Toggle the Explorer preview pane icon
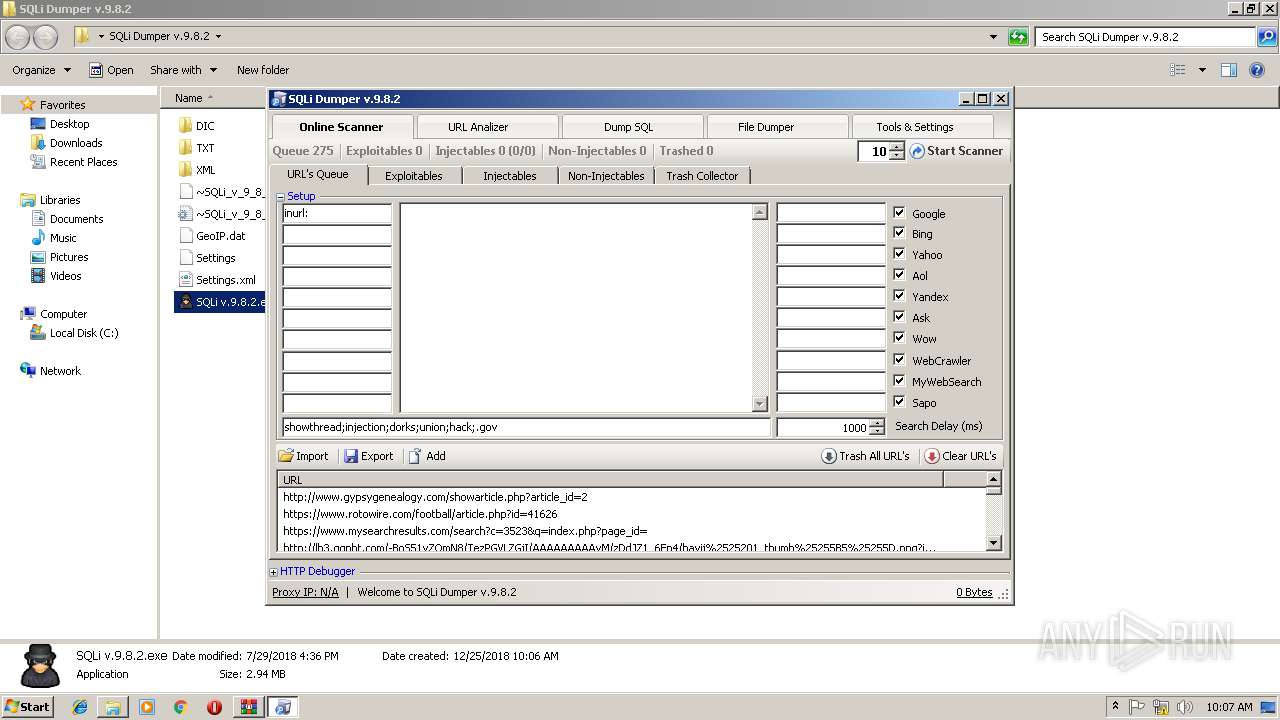Viewport: 1280px width, 720px height. [x=1229, y=70]
